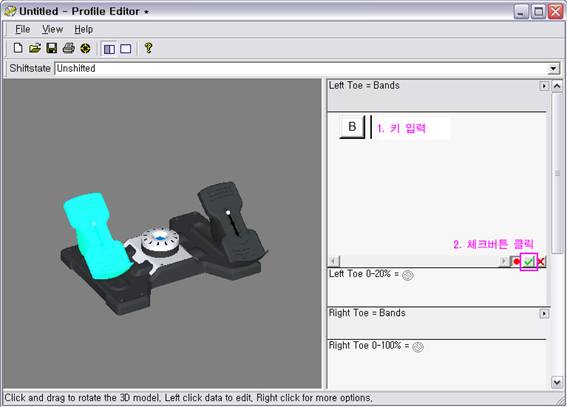
Task: Open the File menu
Action: (x=22, y=29)
